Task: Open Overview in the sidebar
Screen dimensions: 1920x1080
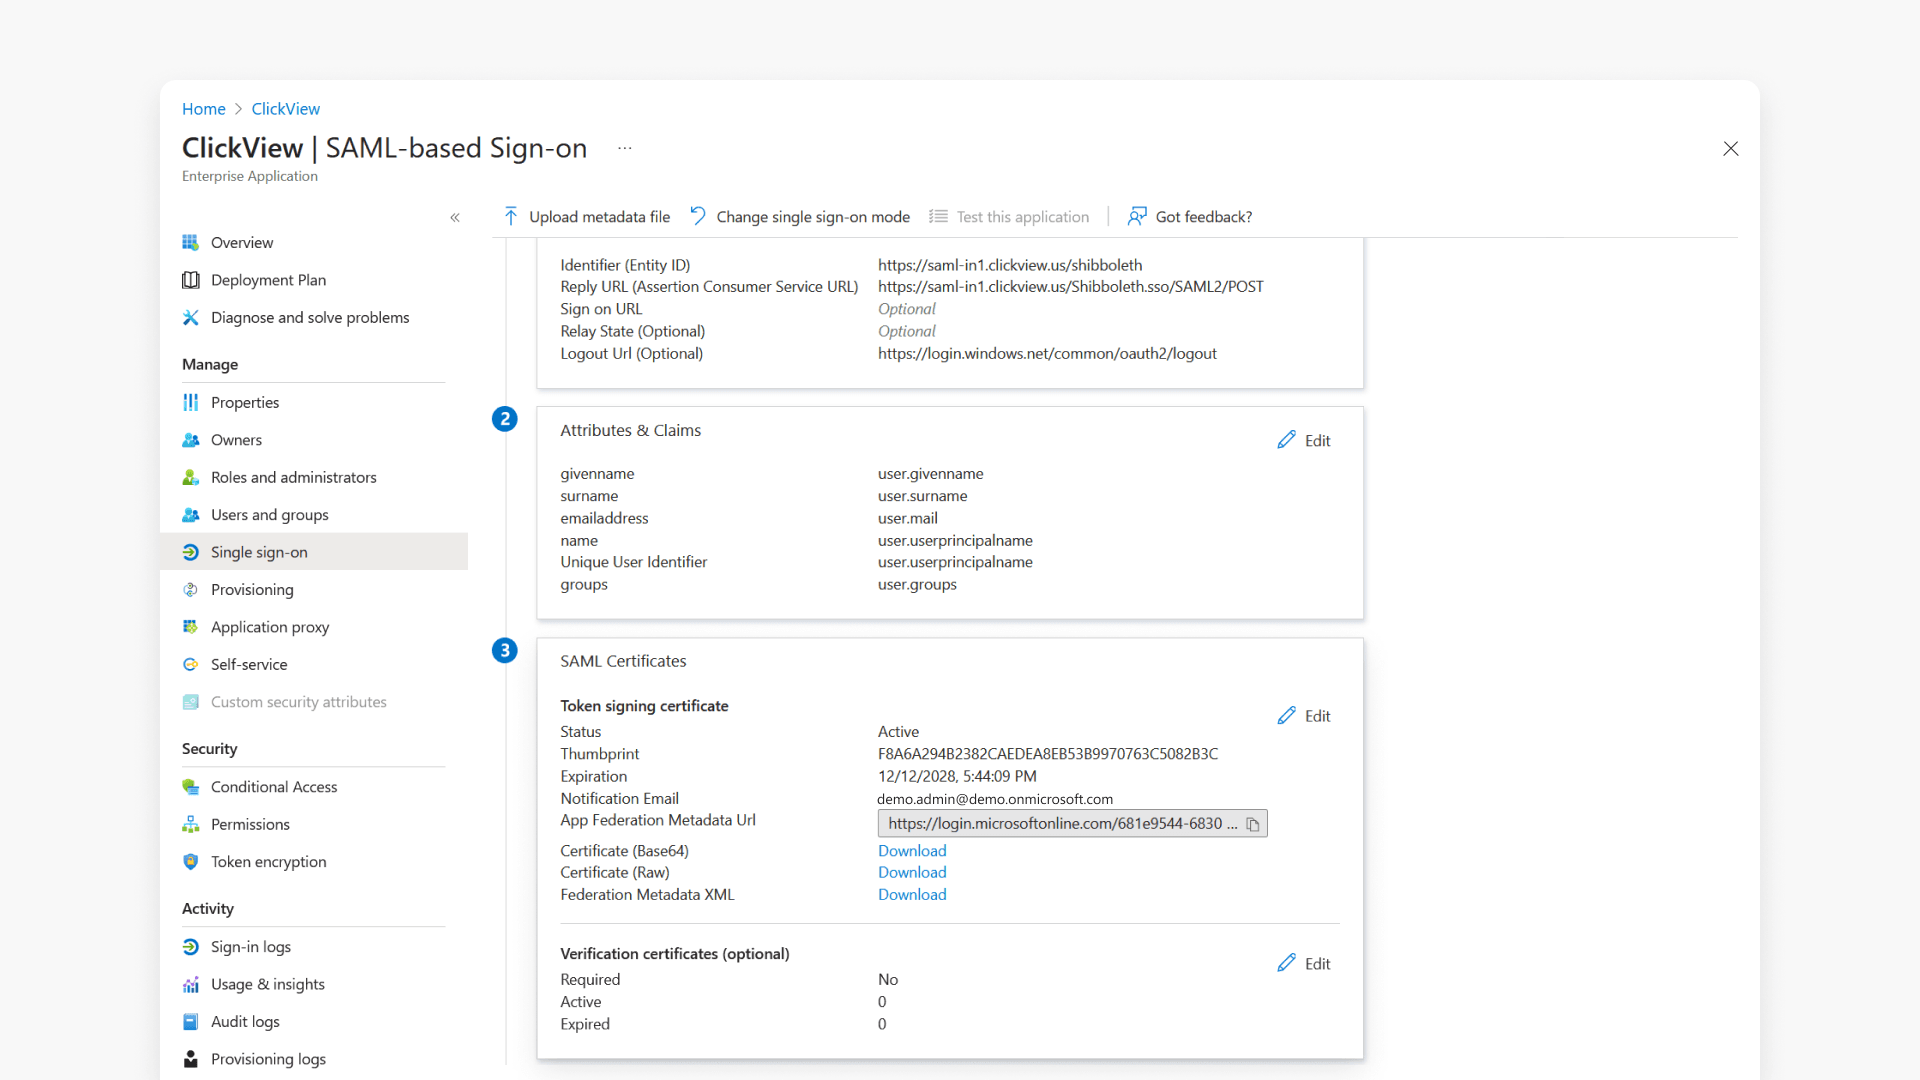Action: point(241,242)
